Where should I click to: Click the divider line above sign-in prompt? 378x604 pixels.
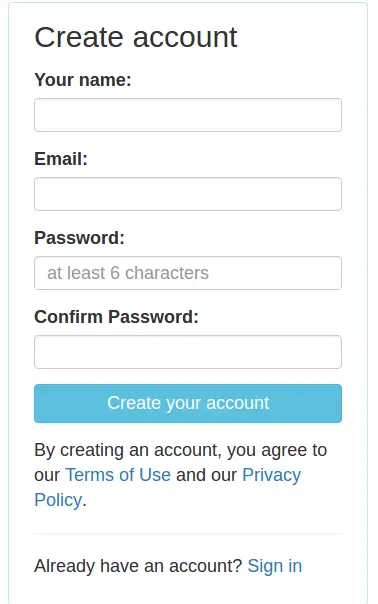pos(188,534)
